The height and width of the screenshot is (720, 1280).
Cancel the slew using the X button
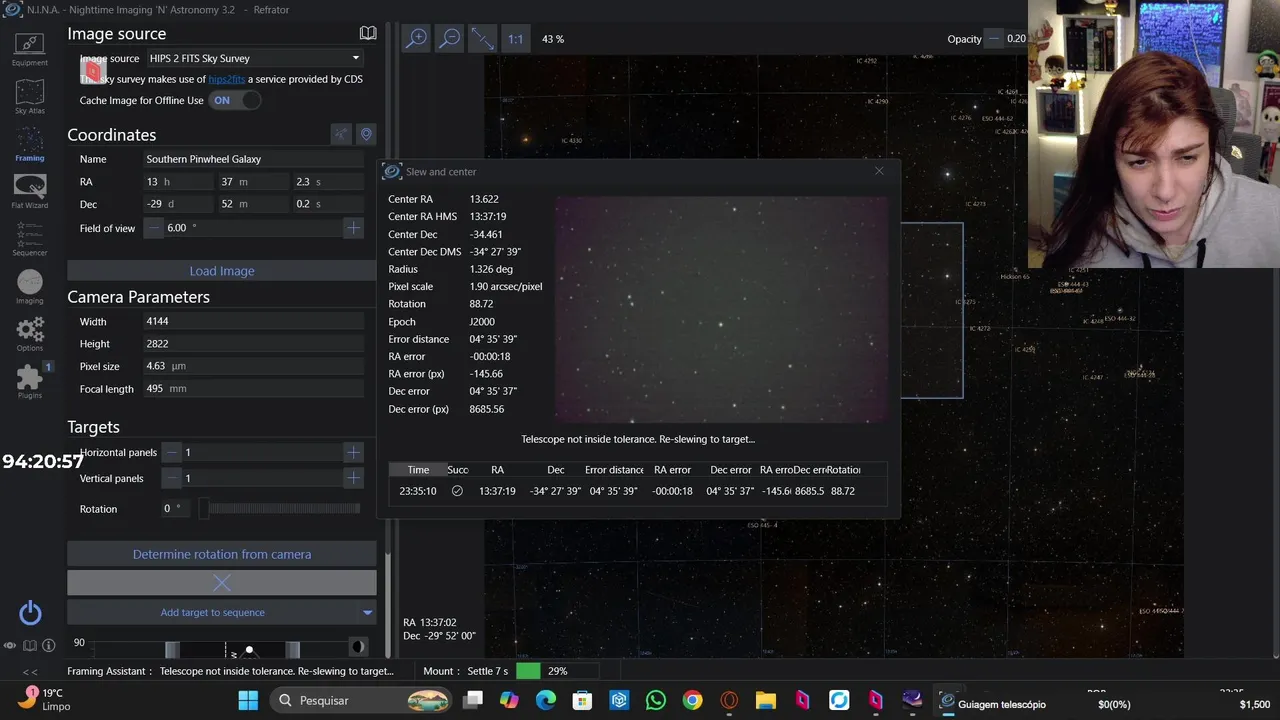(x=222, y=582)
